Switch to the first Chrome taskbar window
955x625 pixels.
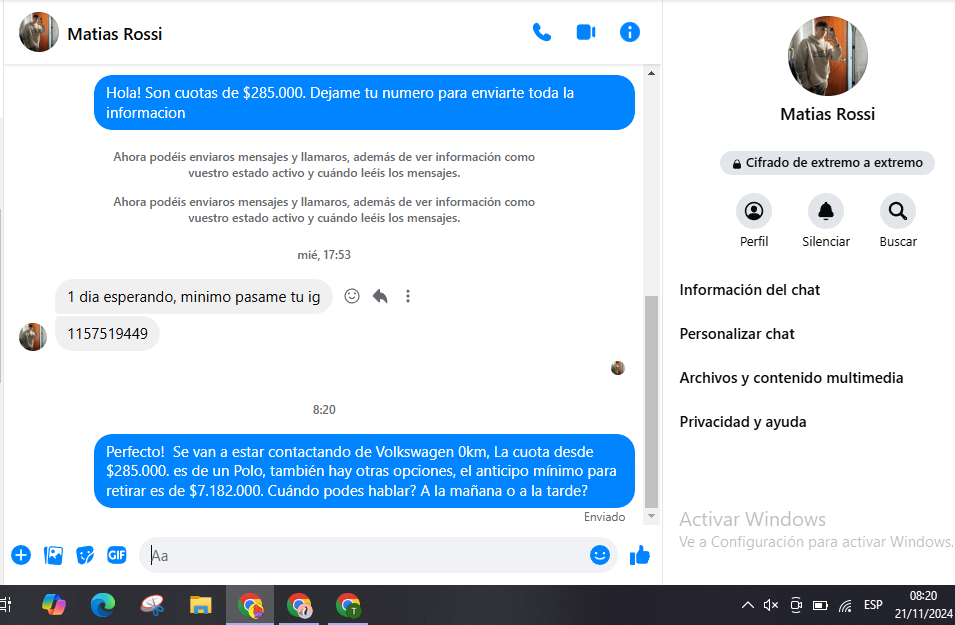click(x=250, y=605)
